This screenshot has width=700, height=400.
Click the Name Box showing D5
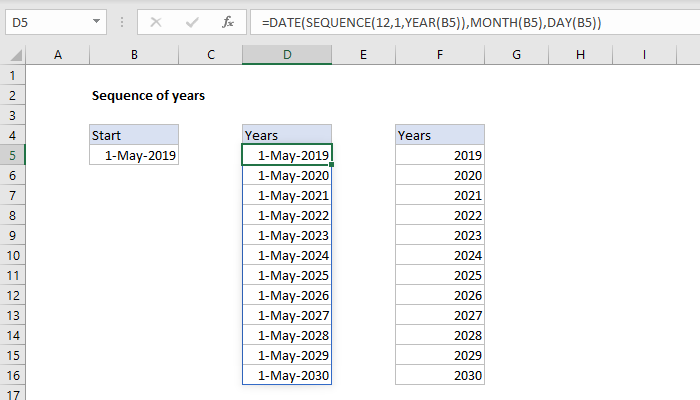click(x=50, y=21)
